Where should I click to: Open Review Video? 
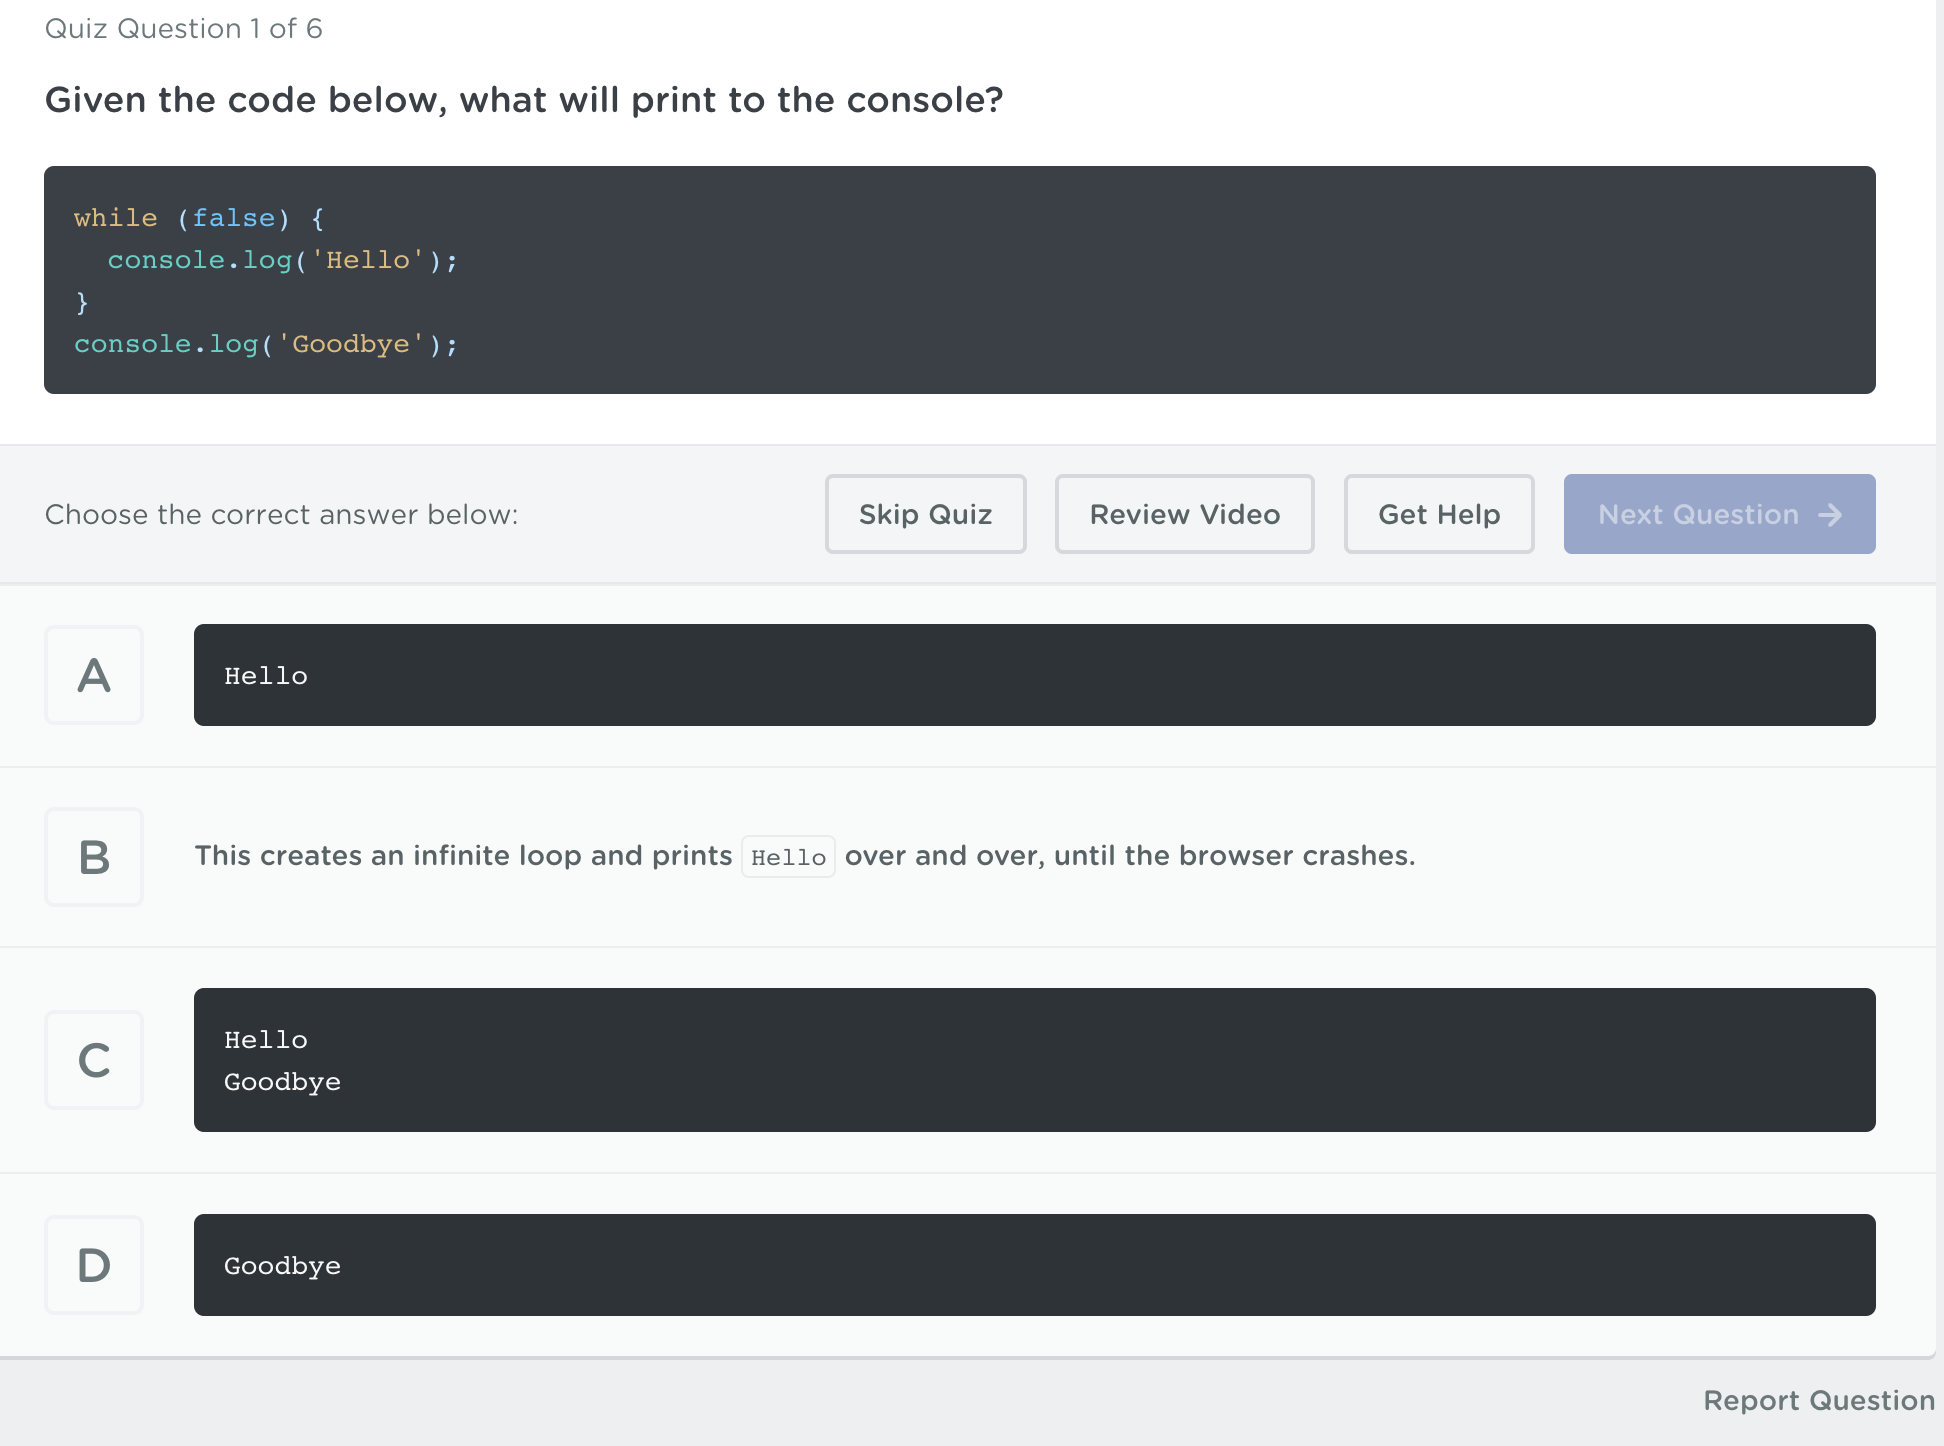tap(1184, 514)
